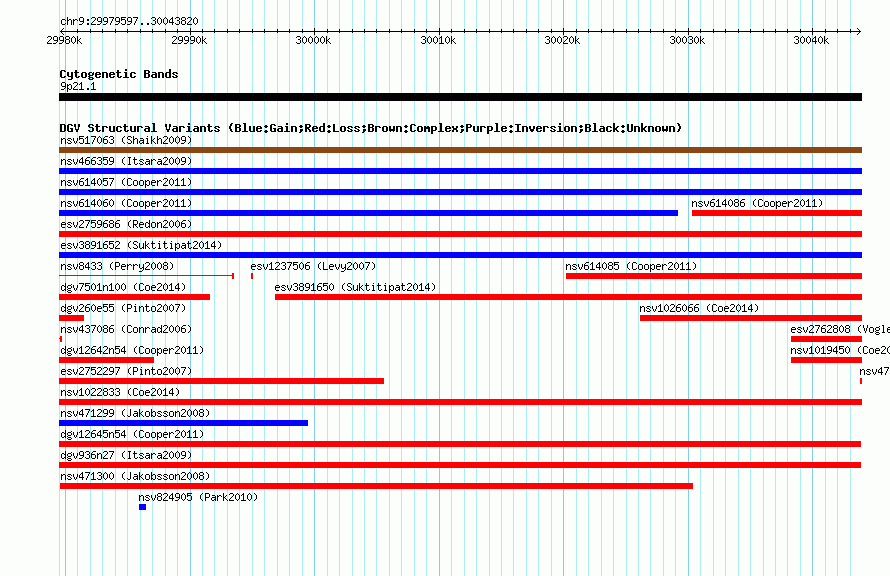Click the 30010k ruler tick label
This screenshot has height=576, width=890.
[x=438, y=40]
